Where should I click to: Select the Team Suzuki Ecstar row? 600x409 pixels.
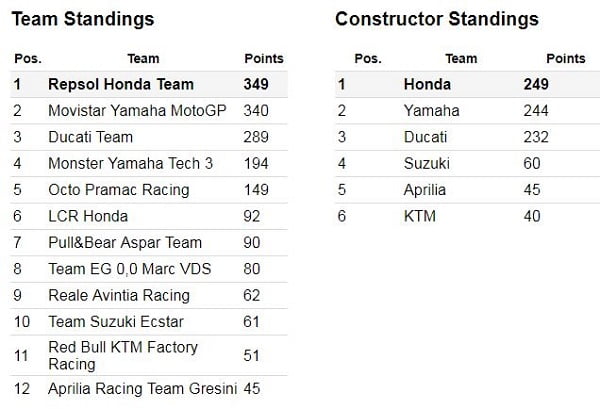point(110,321)
